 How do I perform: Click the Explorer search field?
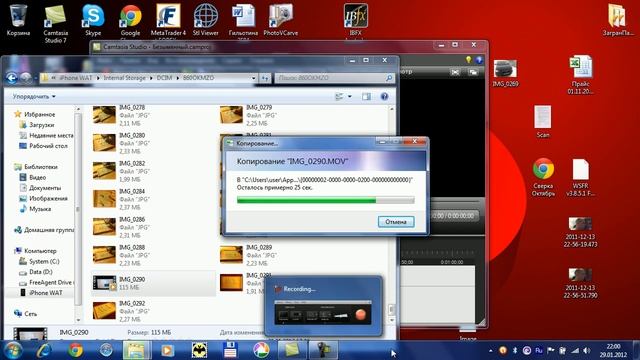pos(334,78)
